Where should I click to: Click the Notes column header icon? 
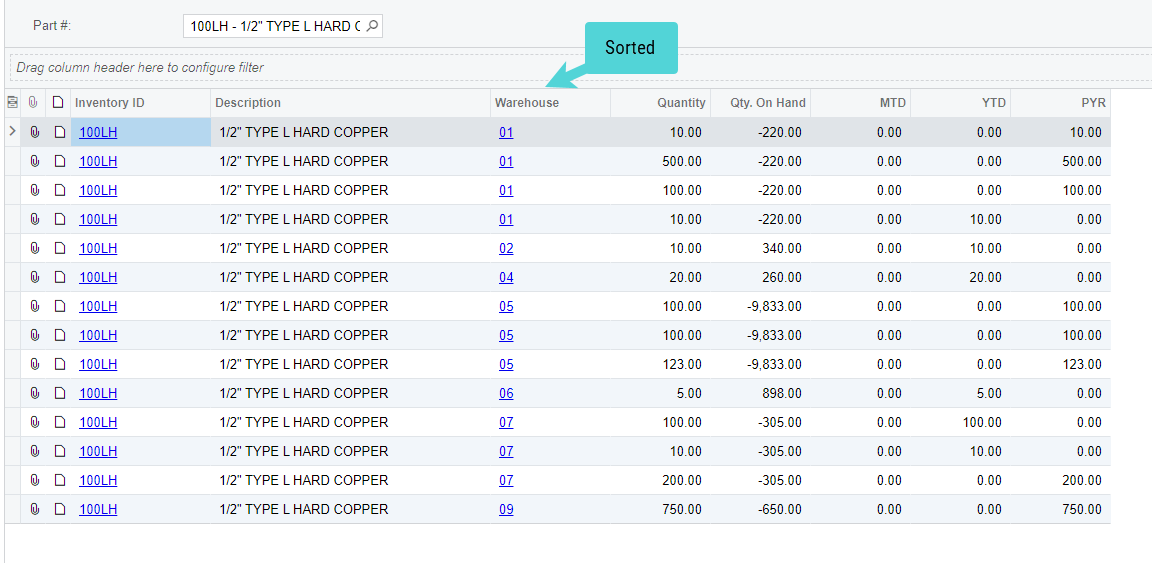point(58,103)
